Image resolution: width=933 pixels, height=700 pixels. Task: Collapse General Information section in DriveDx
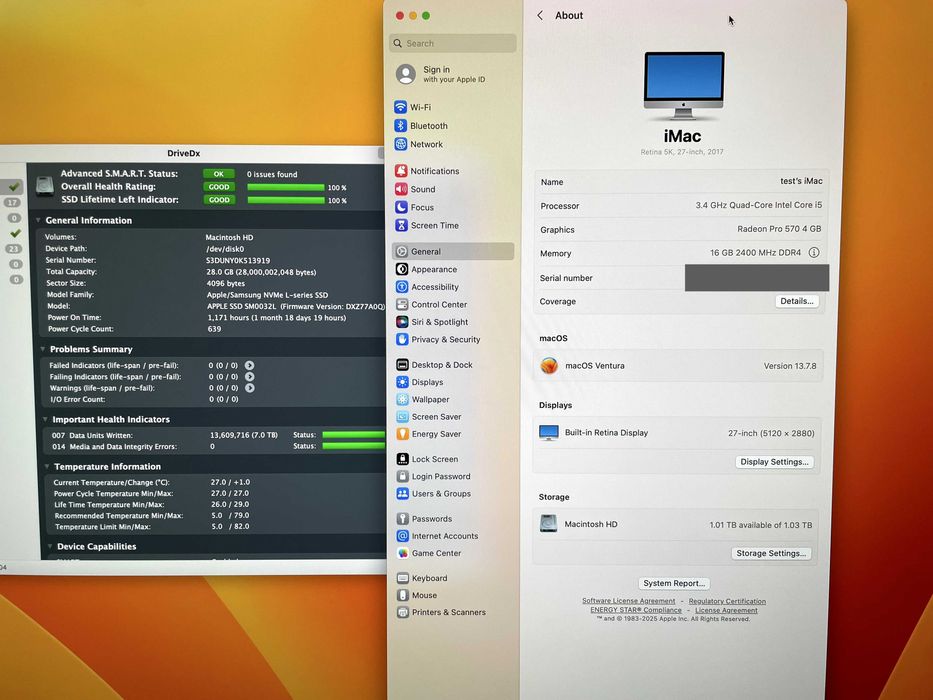click(x=38, y=220)
